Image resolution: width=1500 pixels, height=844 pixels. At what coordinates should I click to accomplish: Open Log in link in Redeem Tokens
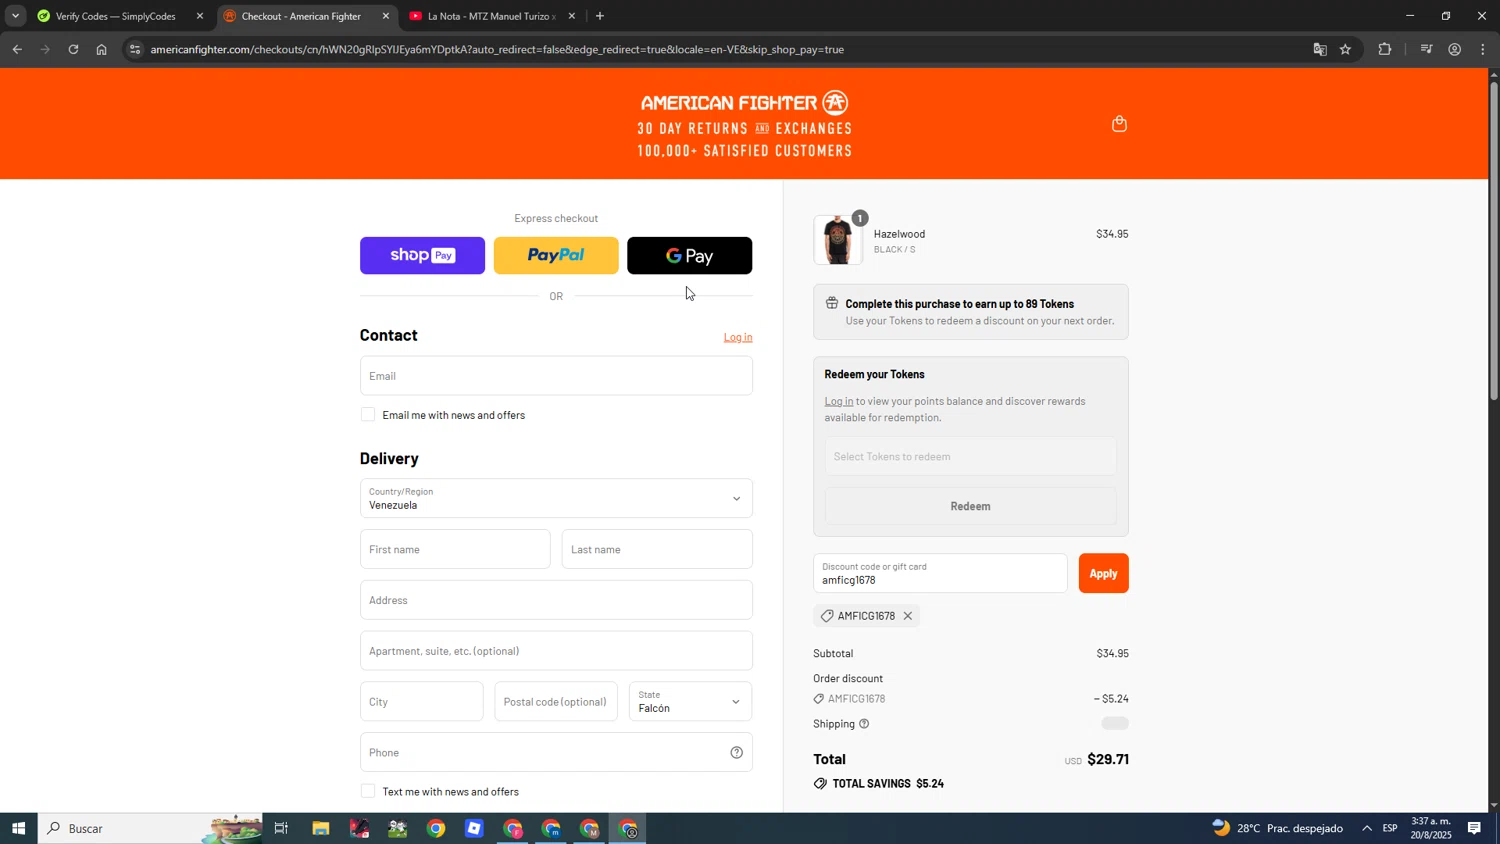(839, 401)
